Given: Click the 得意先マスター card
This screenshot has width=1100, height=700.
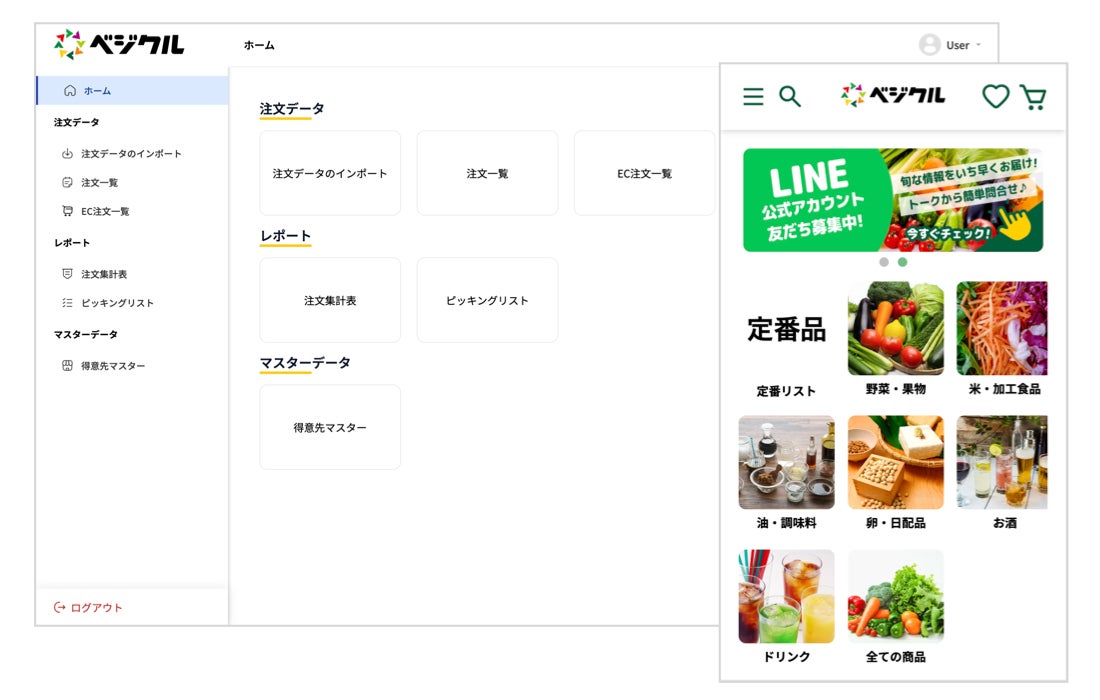Looking at the screenshot, I should coord(330,427).
